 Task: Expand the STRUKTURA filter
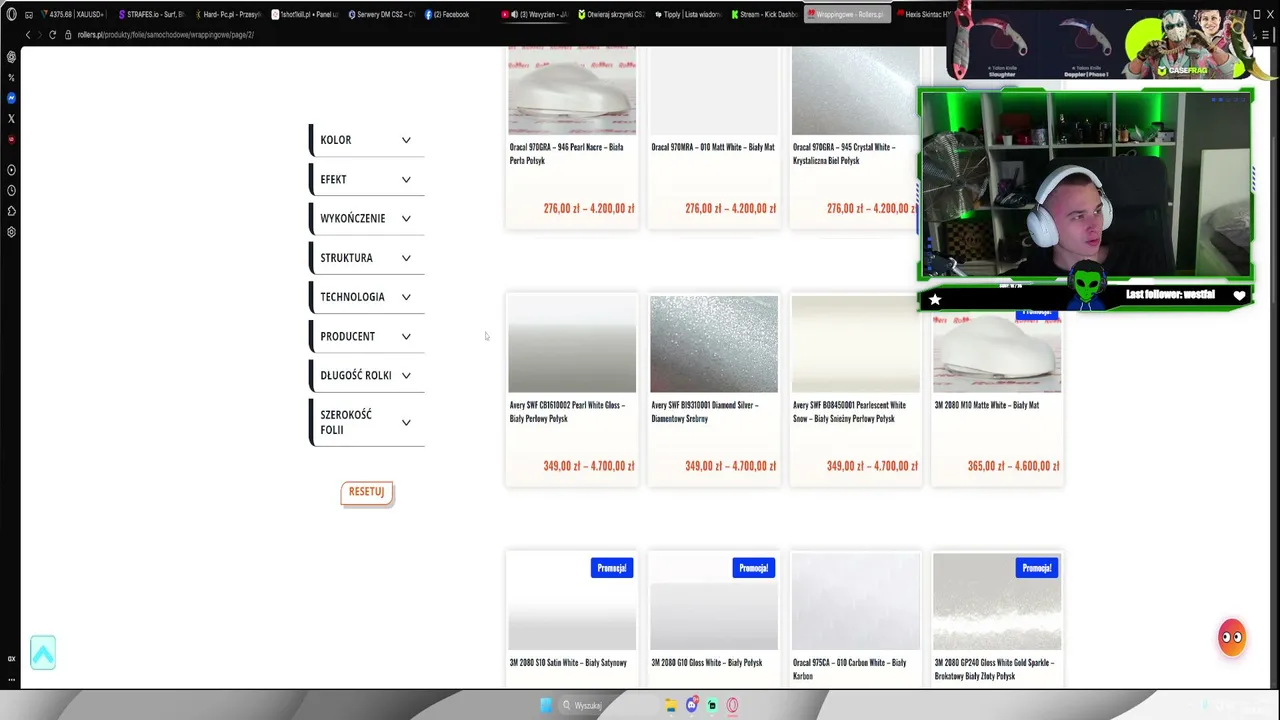coord(367,258)
